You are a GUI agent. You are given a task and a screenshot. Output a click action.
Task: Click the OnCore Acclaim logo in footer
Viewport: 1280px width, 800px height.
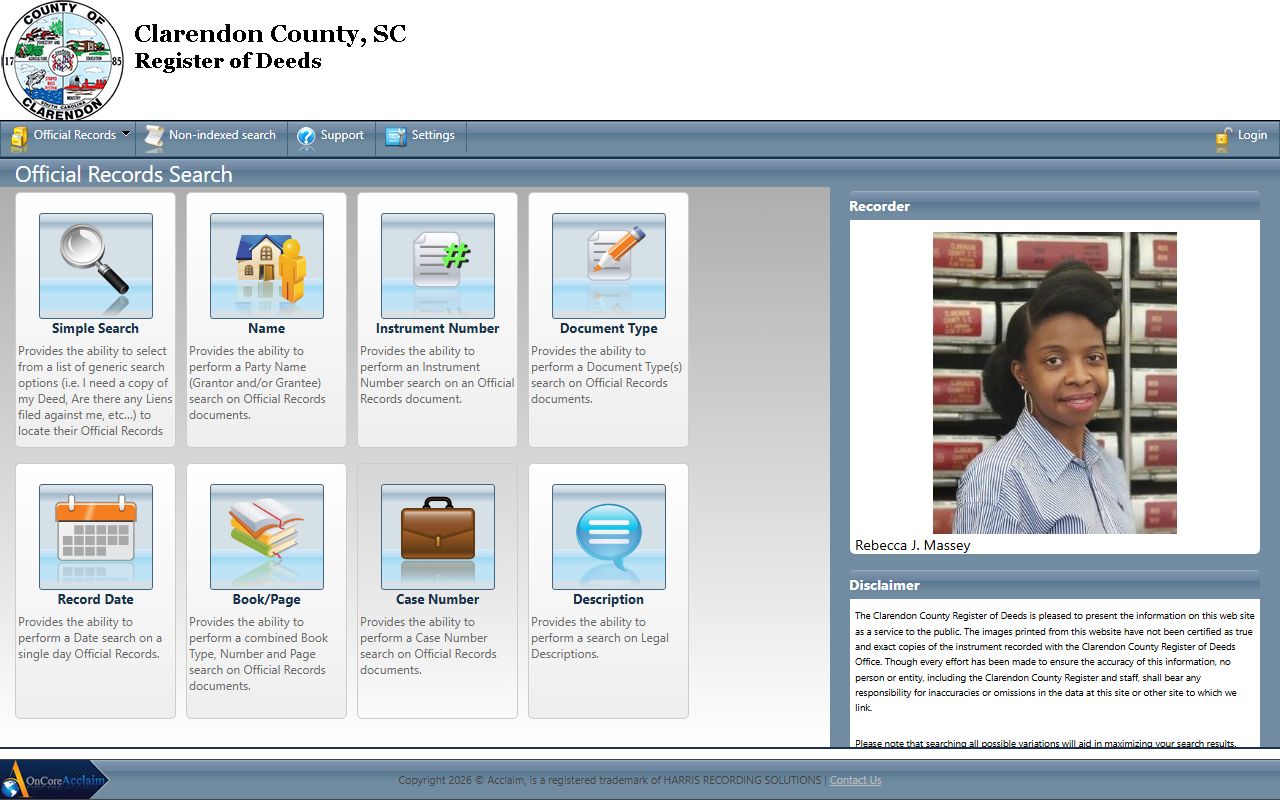(55, 780)
